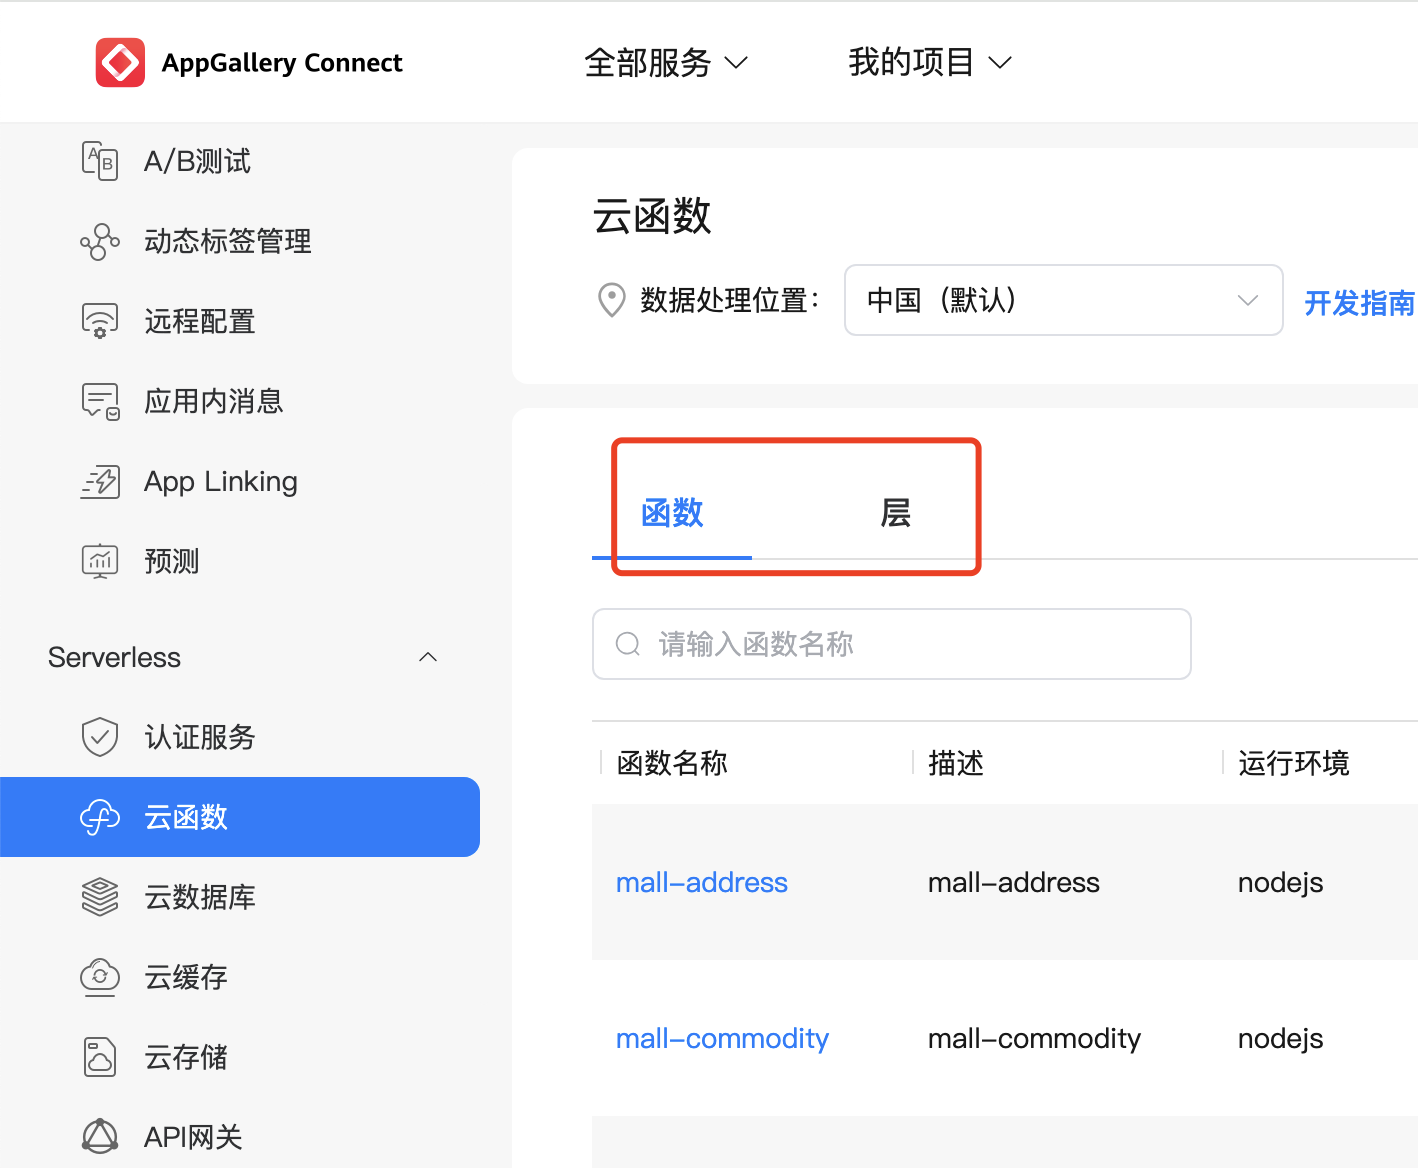Click the mall-address description cell
The image size is (1418, 1168).
1014,882
